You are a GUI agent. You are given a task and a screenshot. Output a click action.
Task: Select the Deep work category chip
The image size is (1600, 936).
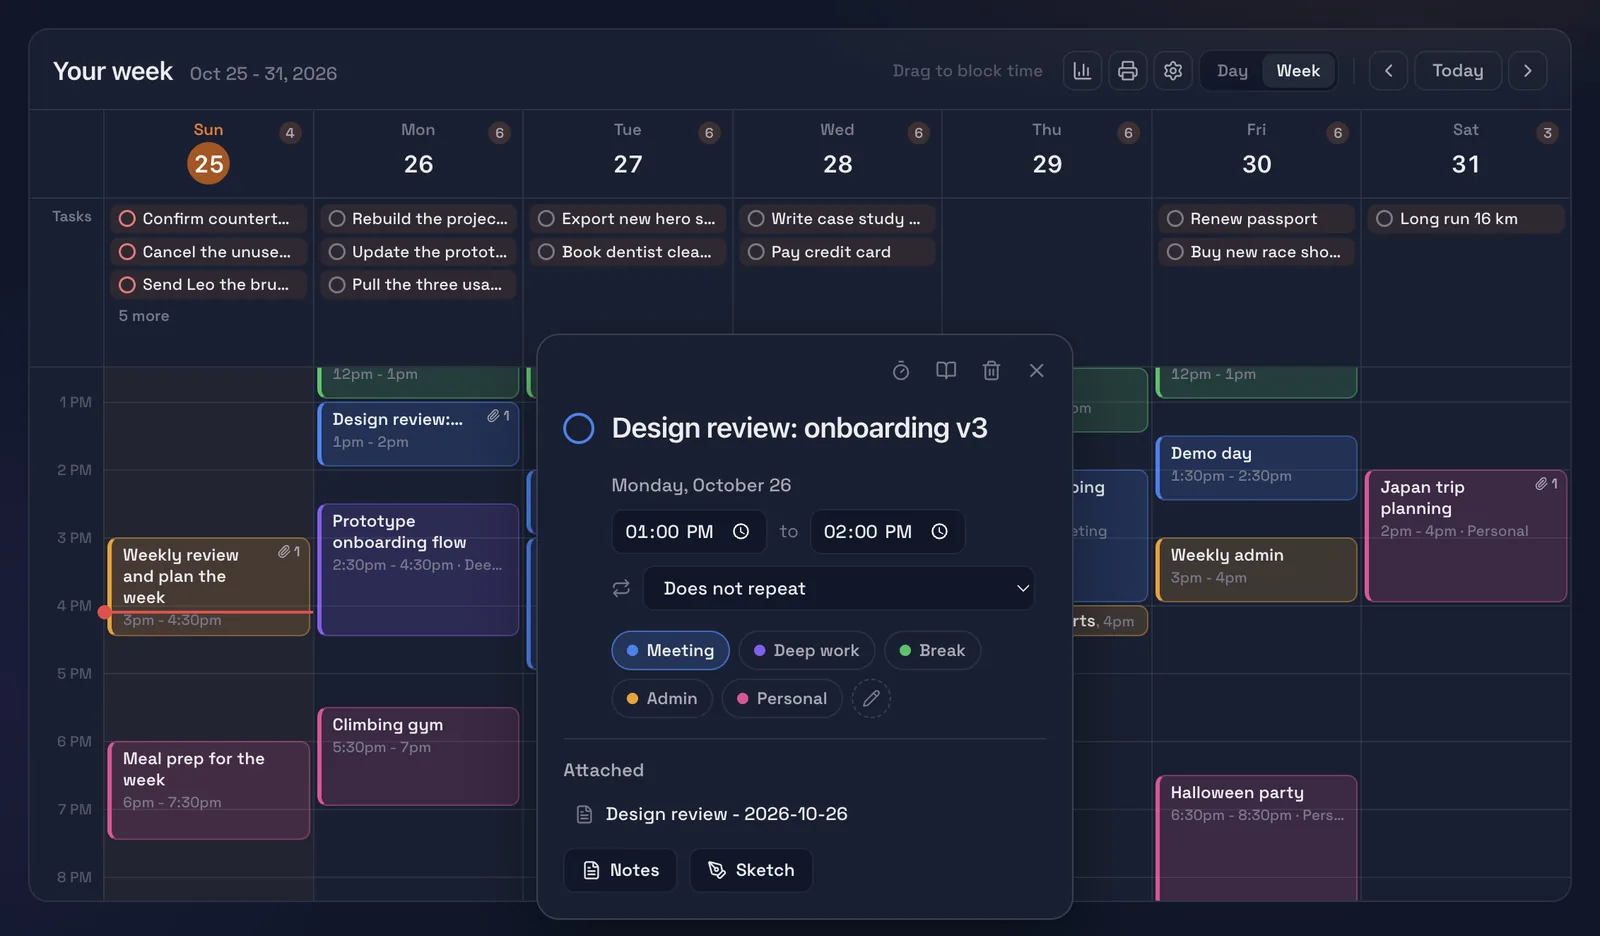click(806, 650)
